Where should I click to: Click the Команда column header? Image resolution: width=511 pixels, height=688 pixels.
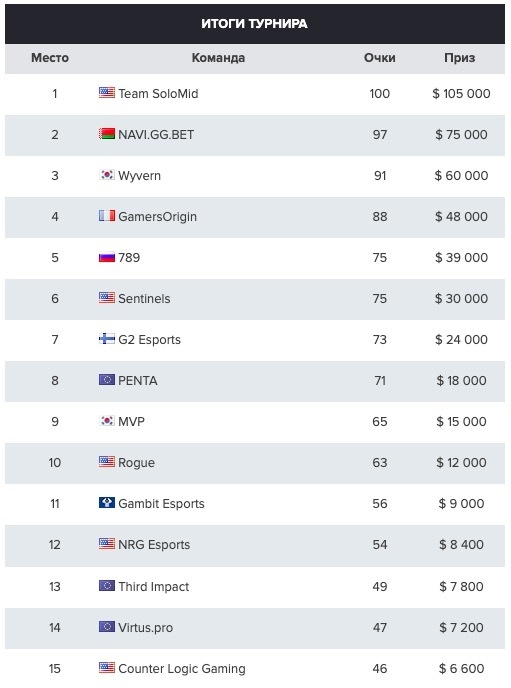coord(218,58)
